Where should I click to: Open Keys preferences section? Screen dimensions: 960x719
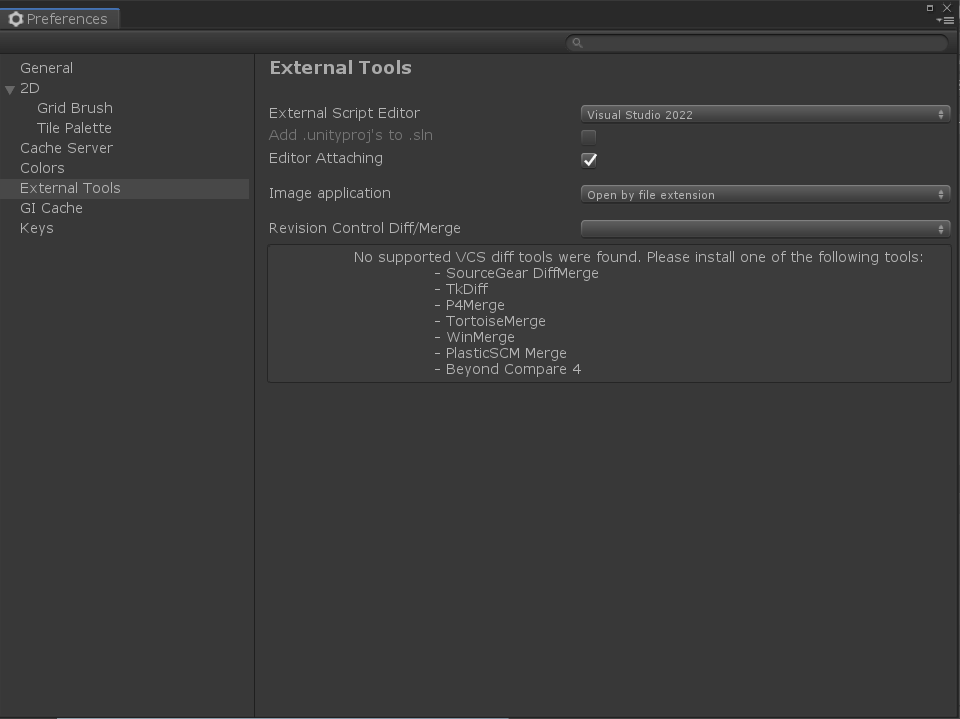click(x=37, y=228)
